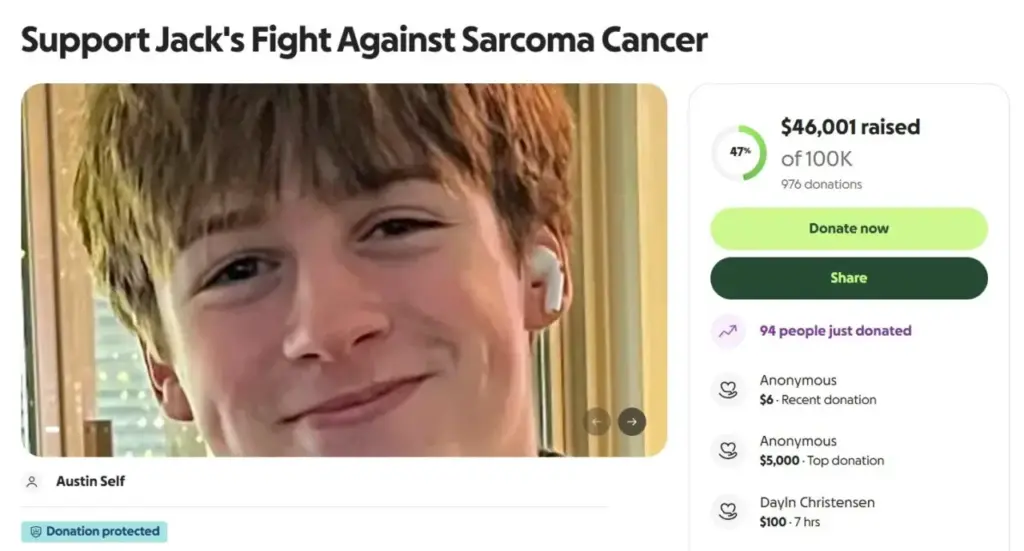This screenshot has height=551, width=1024.
Task: Click heart-hands icon beside Dayln Christensen
Action: point(728,511)
